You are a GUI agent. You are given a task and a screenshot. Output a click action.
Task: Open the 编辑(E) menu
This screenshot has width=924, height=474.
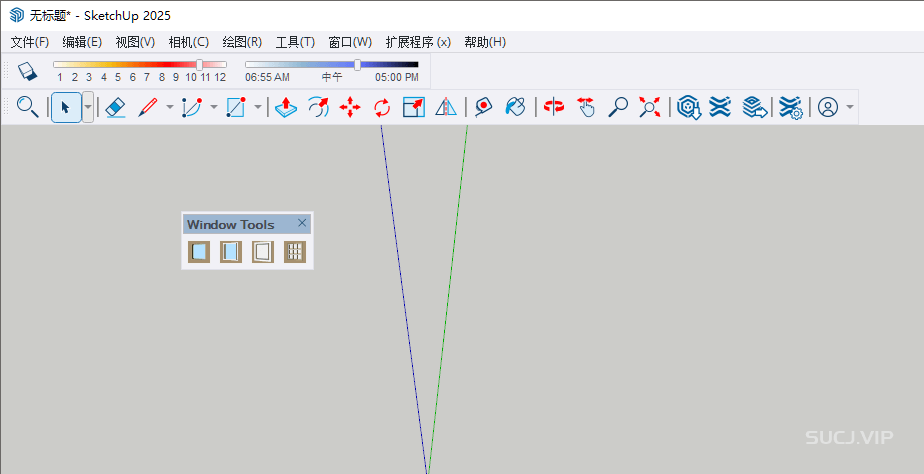coord(82,42)
